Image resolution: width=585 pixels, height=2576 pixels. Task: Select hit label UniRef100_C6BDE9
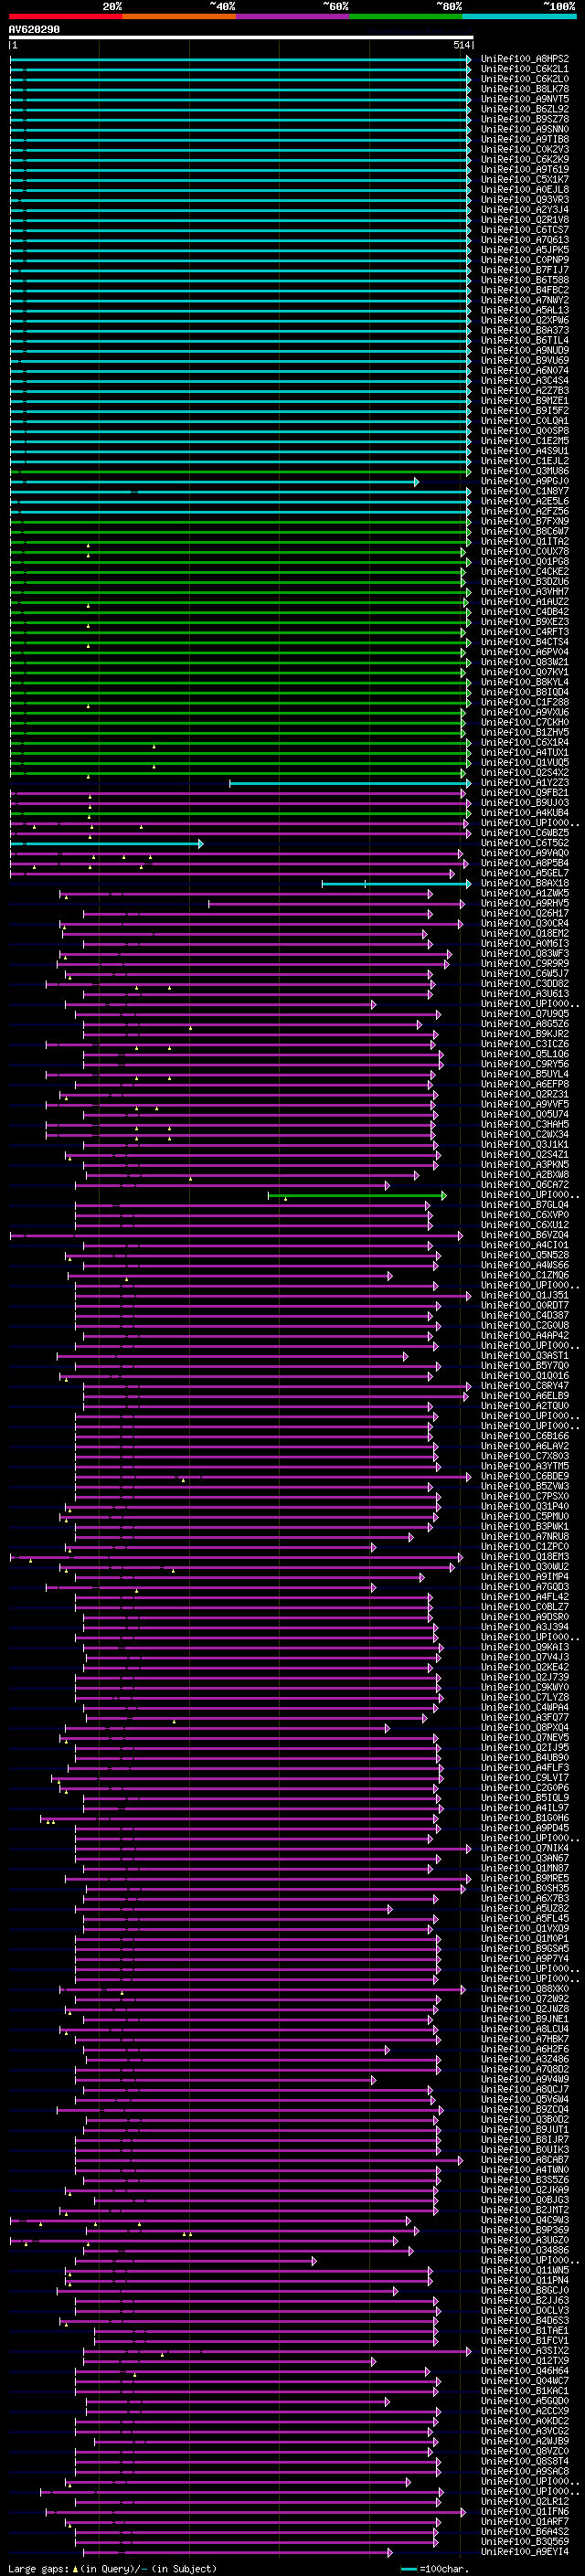pos(525,1476)
